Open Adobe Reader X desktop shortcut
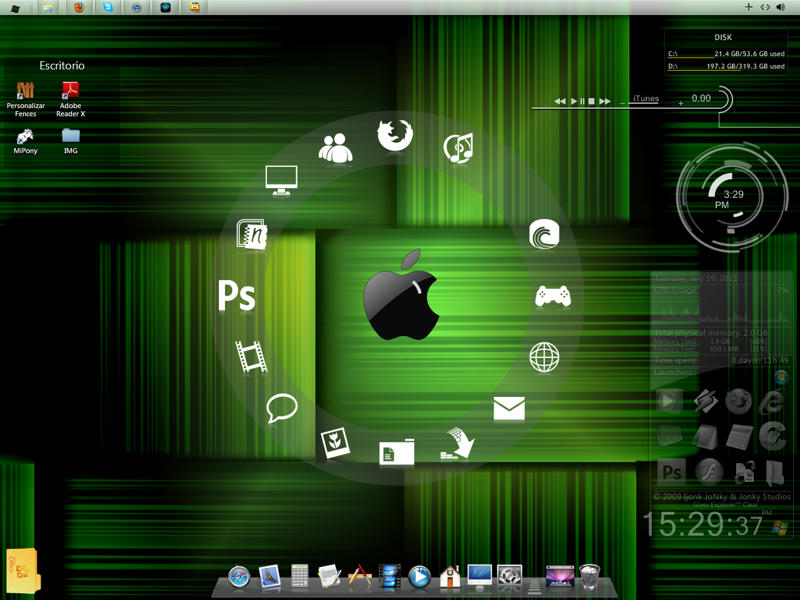800x600 pixels. (x=70, y=99)
